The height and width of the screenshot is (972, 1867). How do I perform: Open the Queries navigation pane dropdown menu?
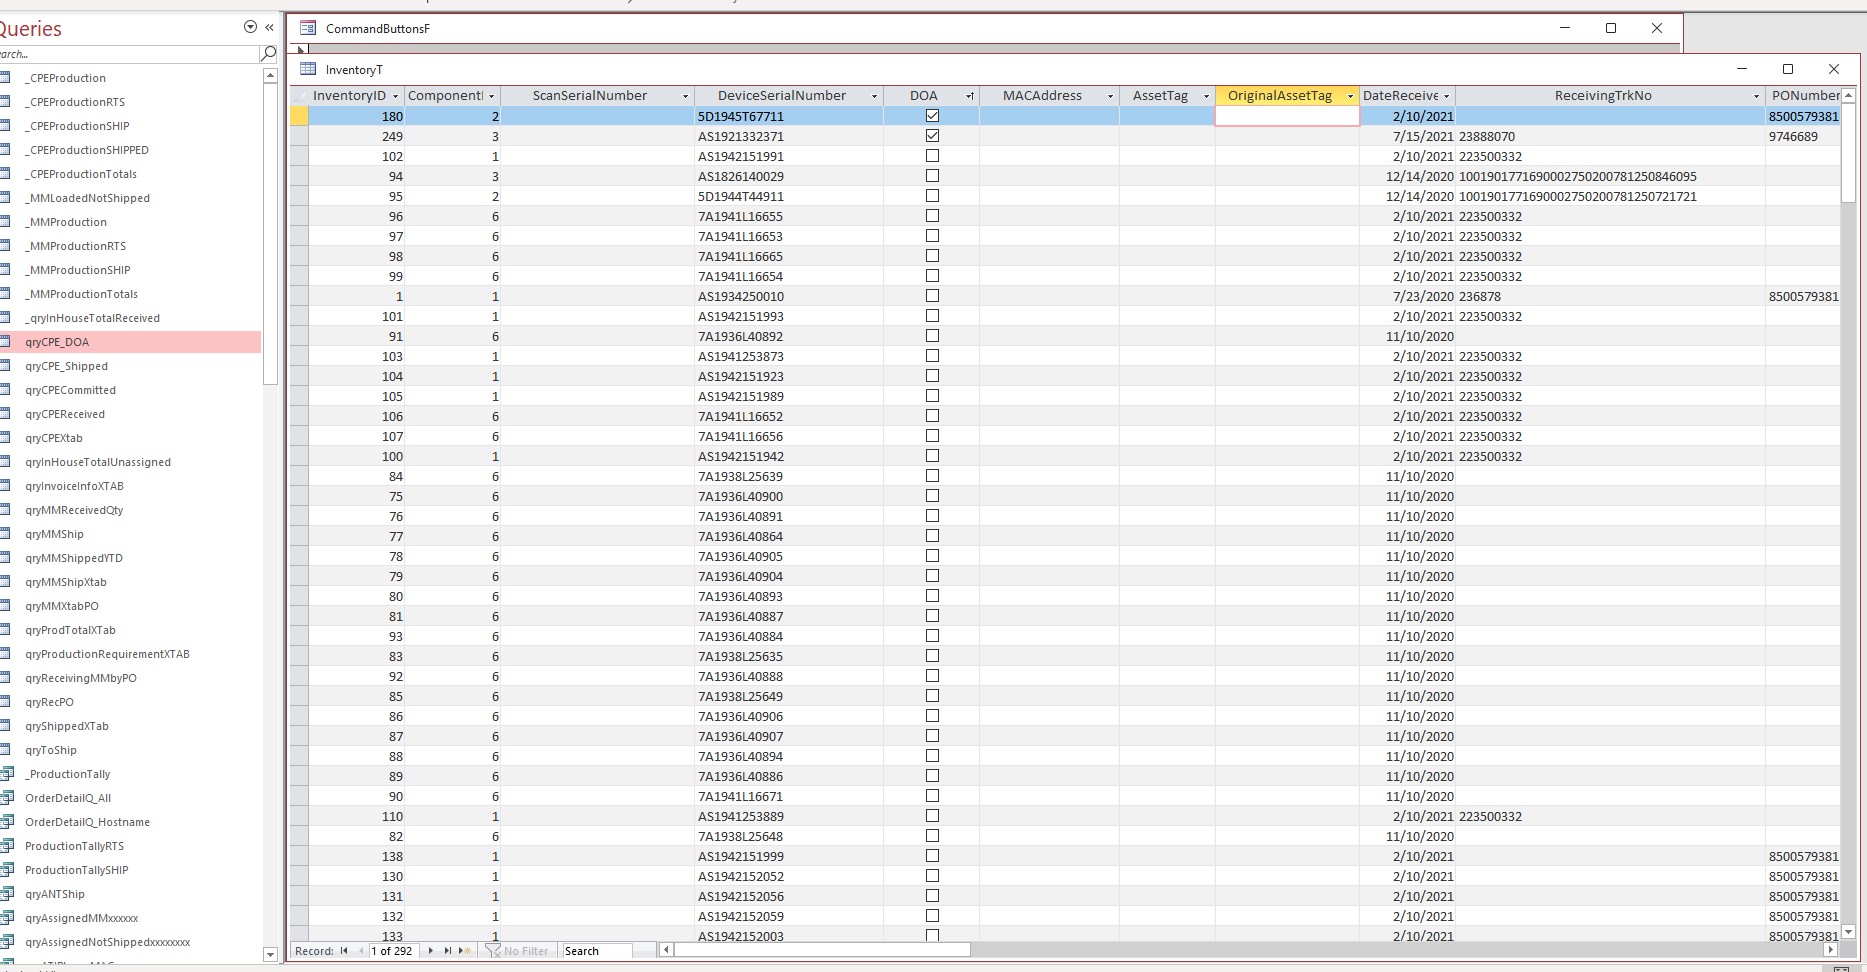pyautogui.click(x=250, y=28)
